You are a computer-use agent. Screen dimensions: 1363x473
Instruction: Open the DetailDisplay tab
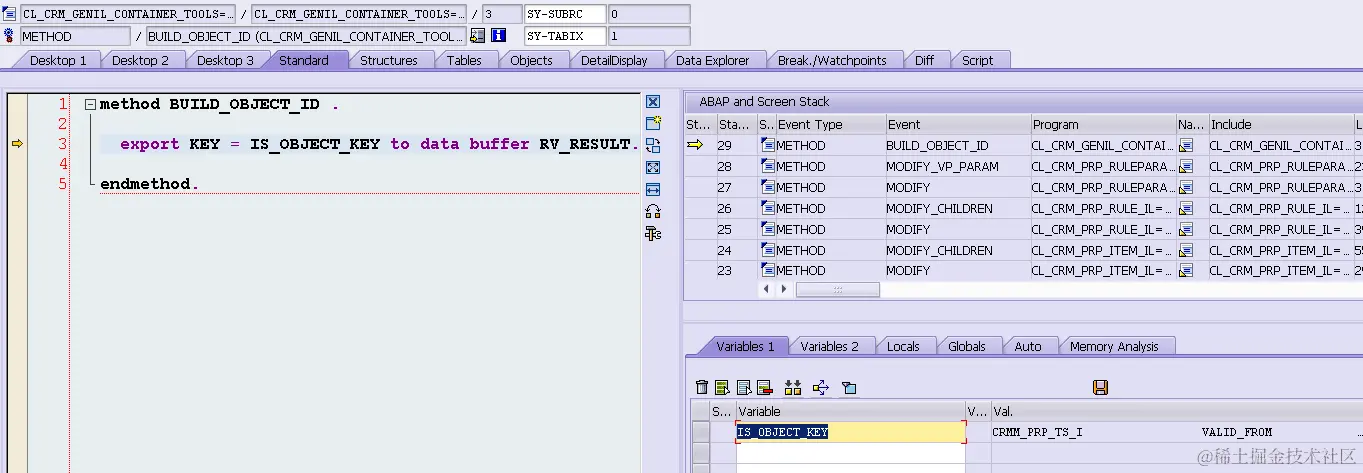pos(614,60)
